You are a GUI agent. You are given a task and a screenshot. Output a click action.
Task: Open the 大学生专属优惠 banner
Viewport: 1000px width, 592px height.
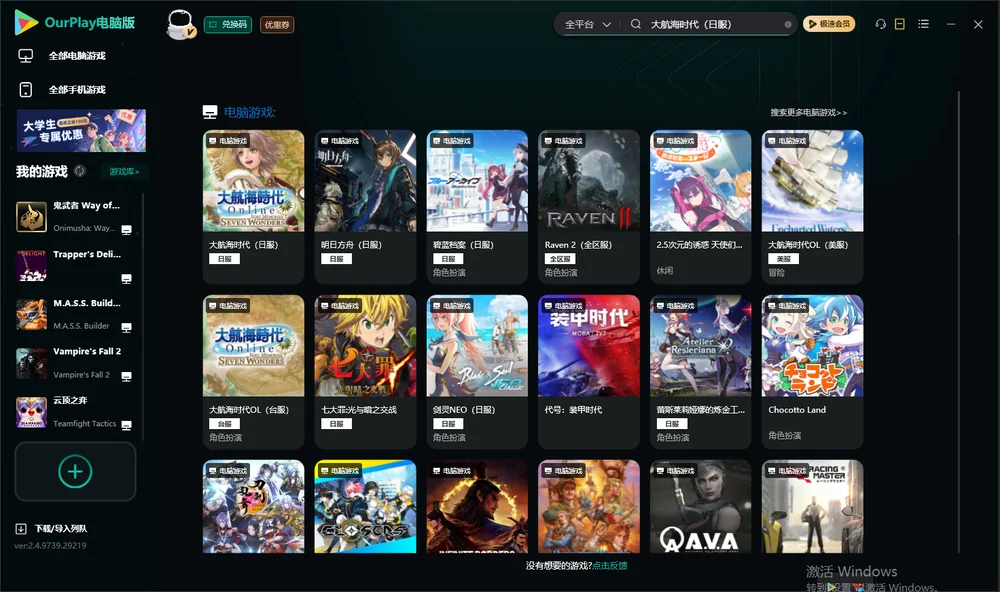(81, 130)
